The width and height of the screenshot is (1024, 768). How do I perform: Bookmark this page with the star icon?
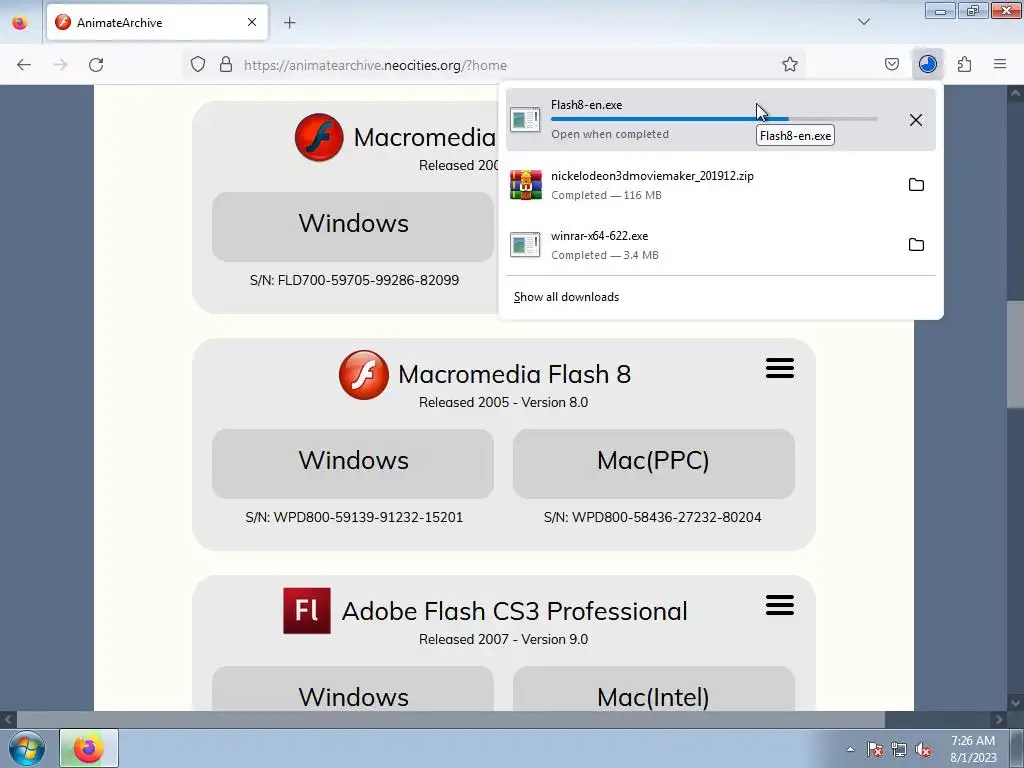point(790,65)
